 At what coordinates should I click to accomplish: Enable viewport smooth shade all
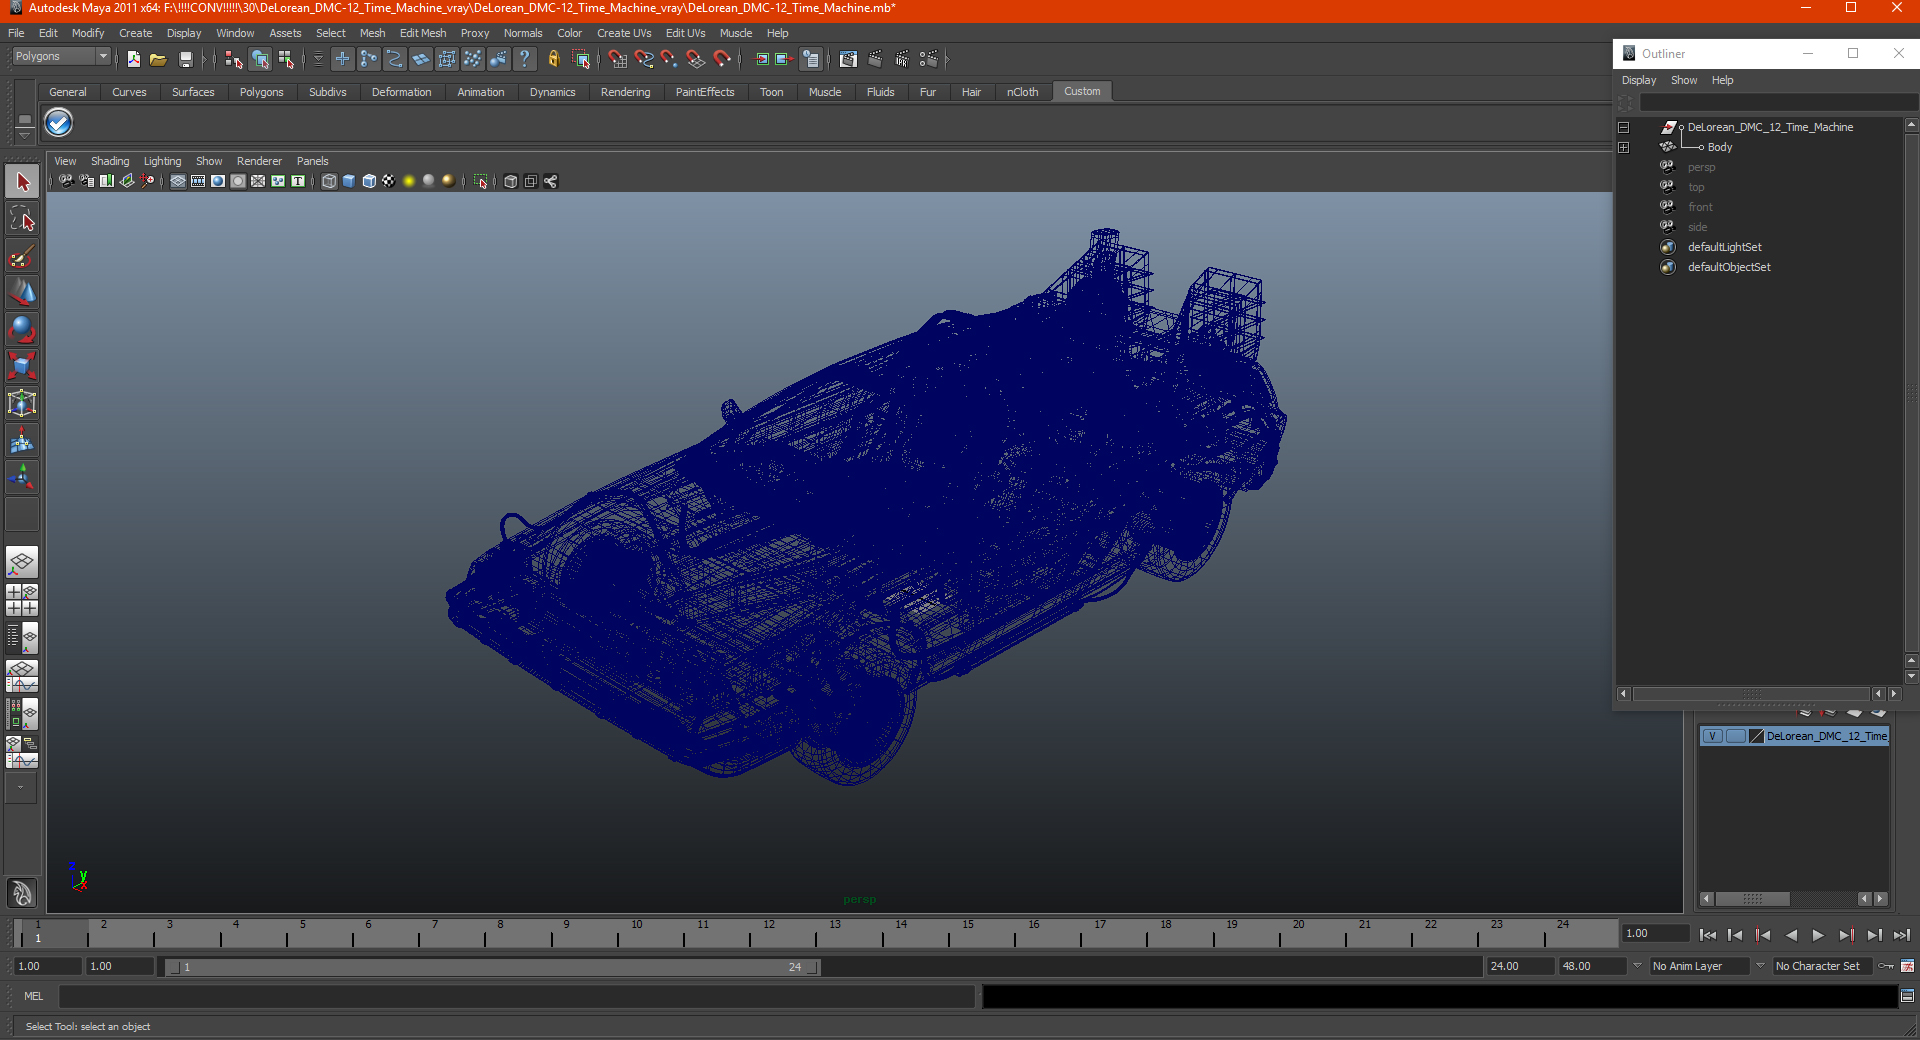click(349, 181)
